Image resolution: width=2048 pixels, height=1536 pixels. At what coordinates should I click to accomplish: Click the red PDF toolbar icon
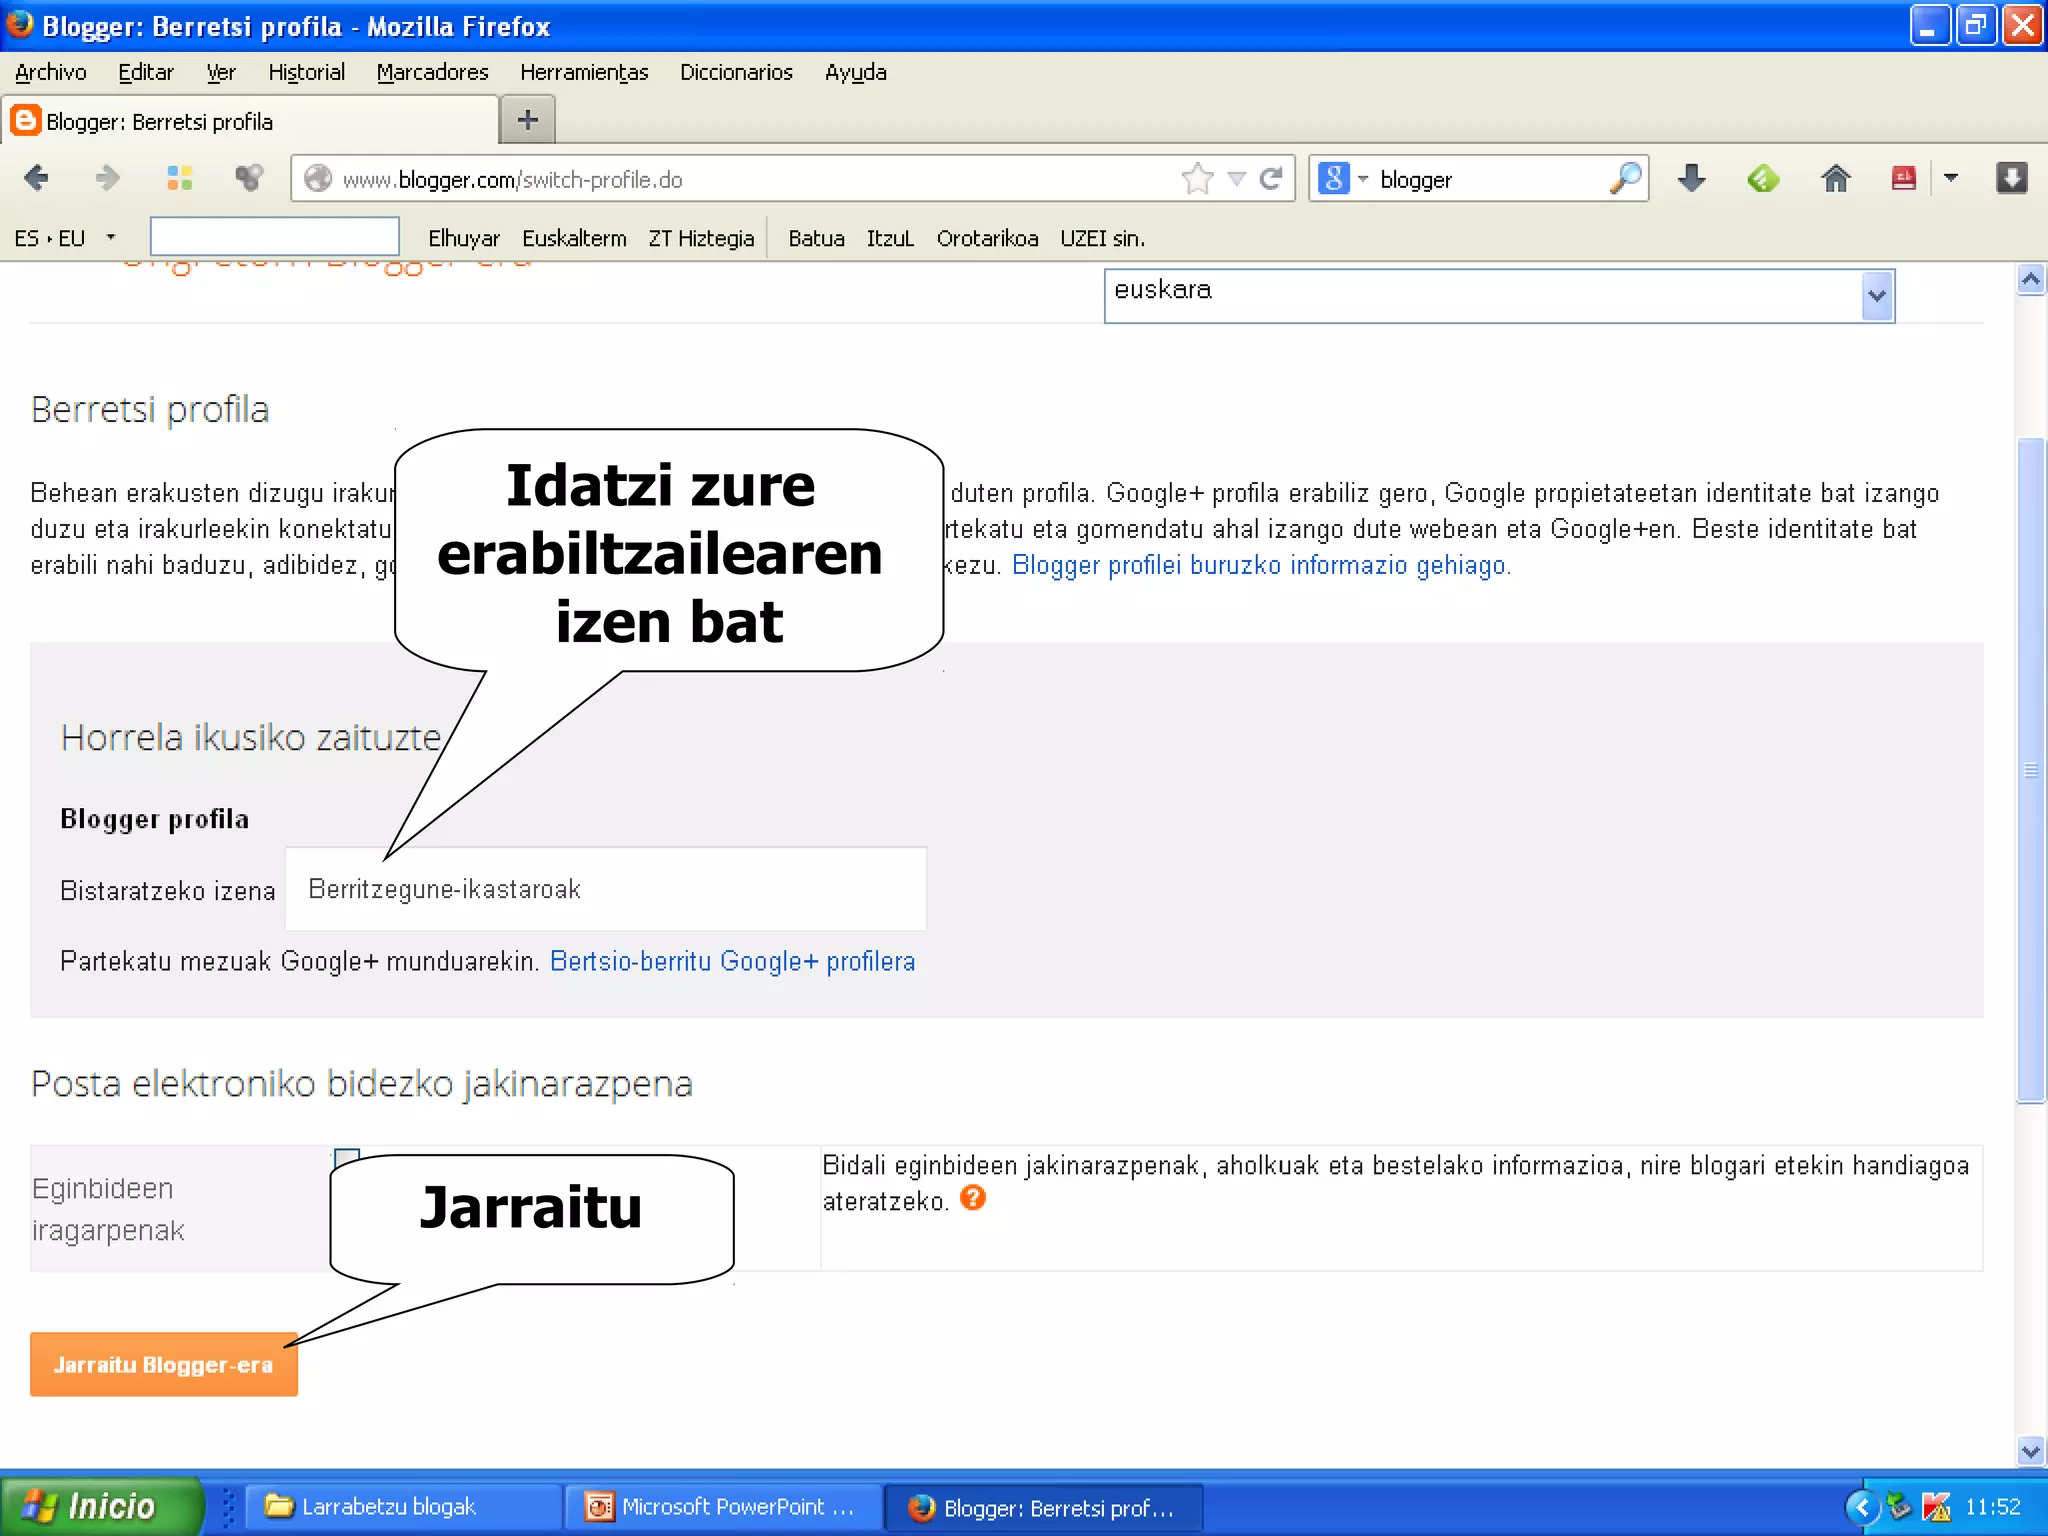tap(1903, 179)
